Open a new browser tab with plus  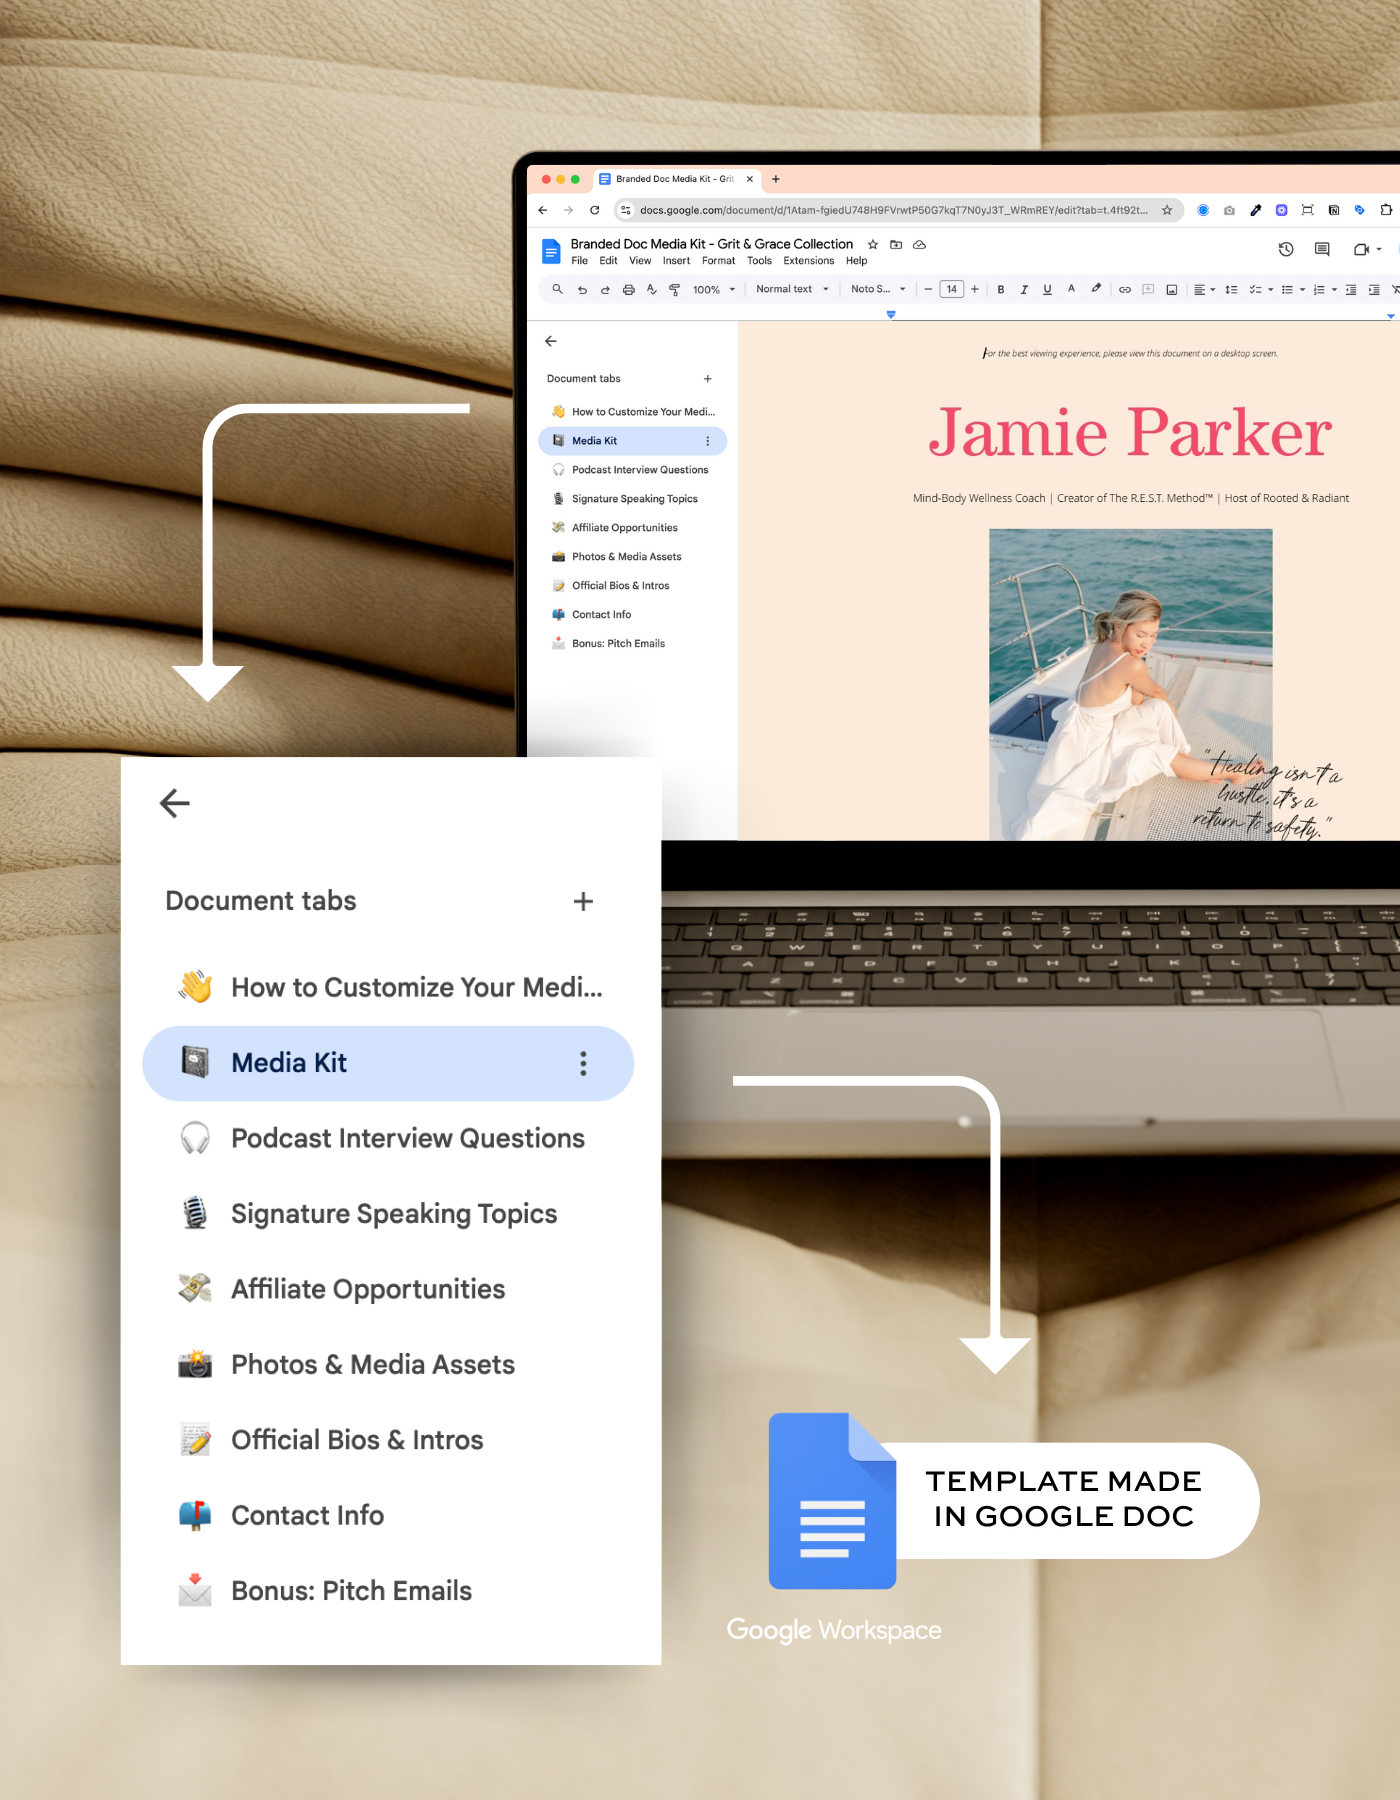click(x=776, y=179)
